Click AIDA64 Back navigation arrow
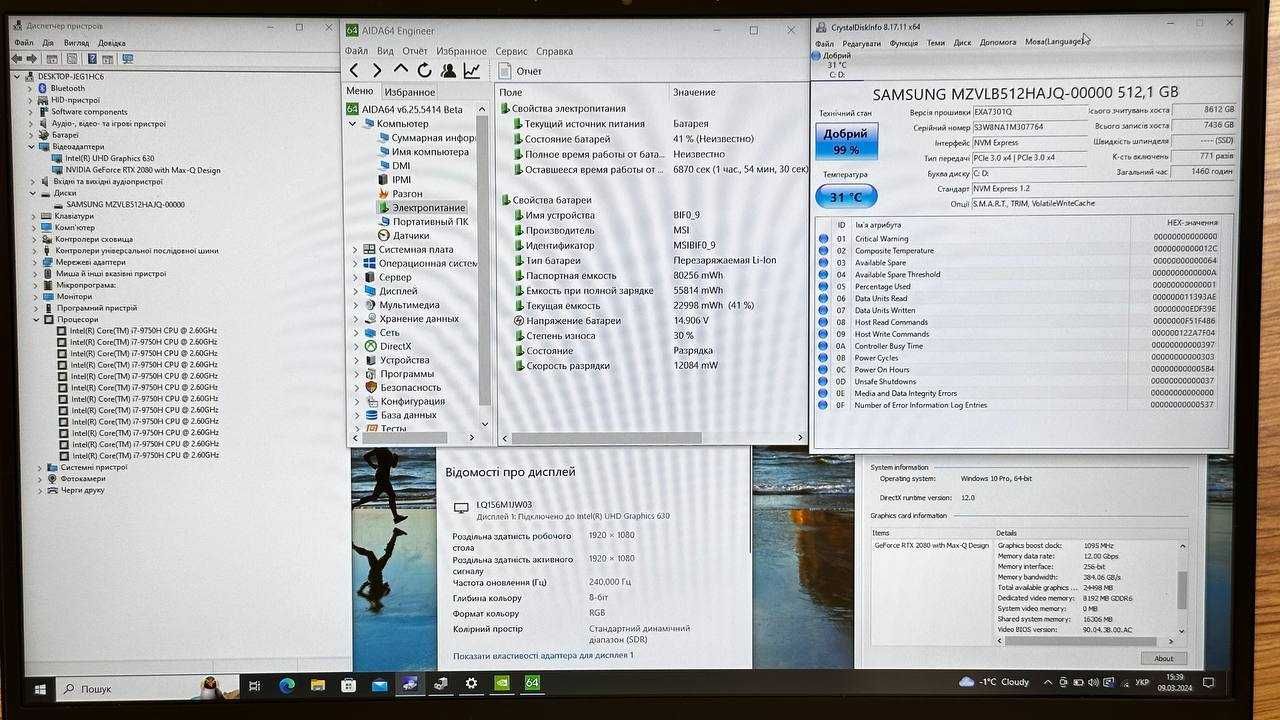The width and height of the screenshot is (1280, 720). (x=354, y=70)
